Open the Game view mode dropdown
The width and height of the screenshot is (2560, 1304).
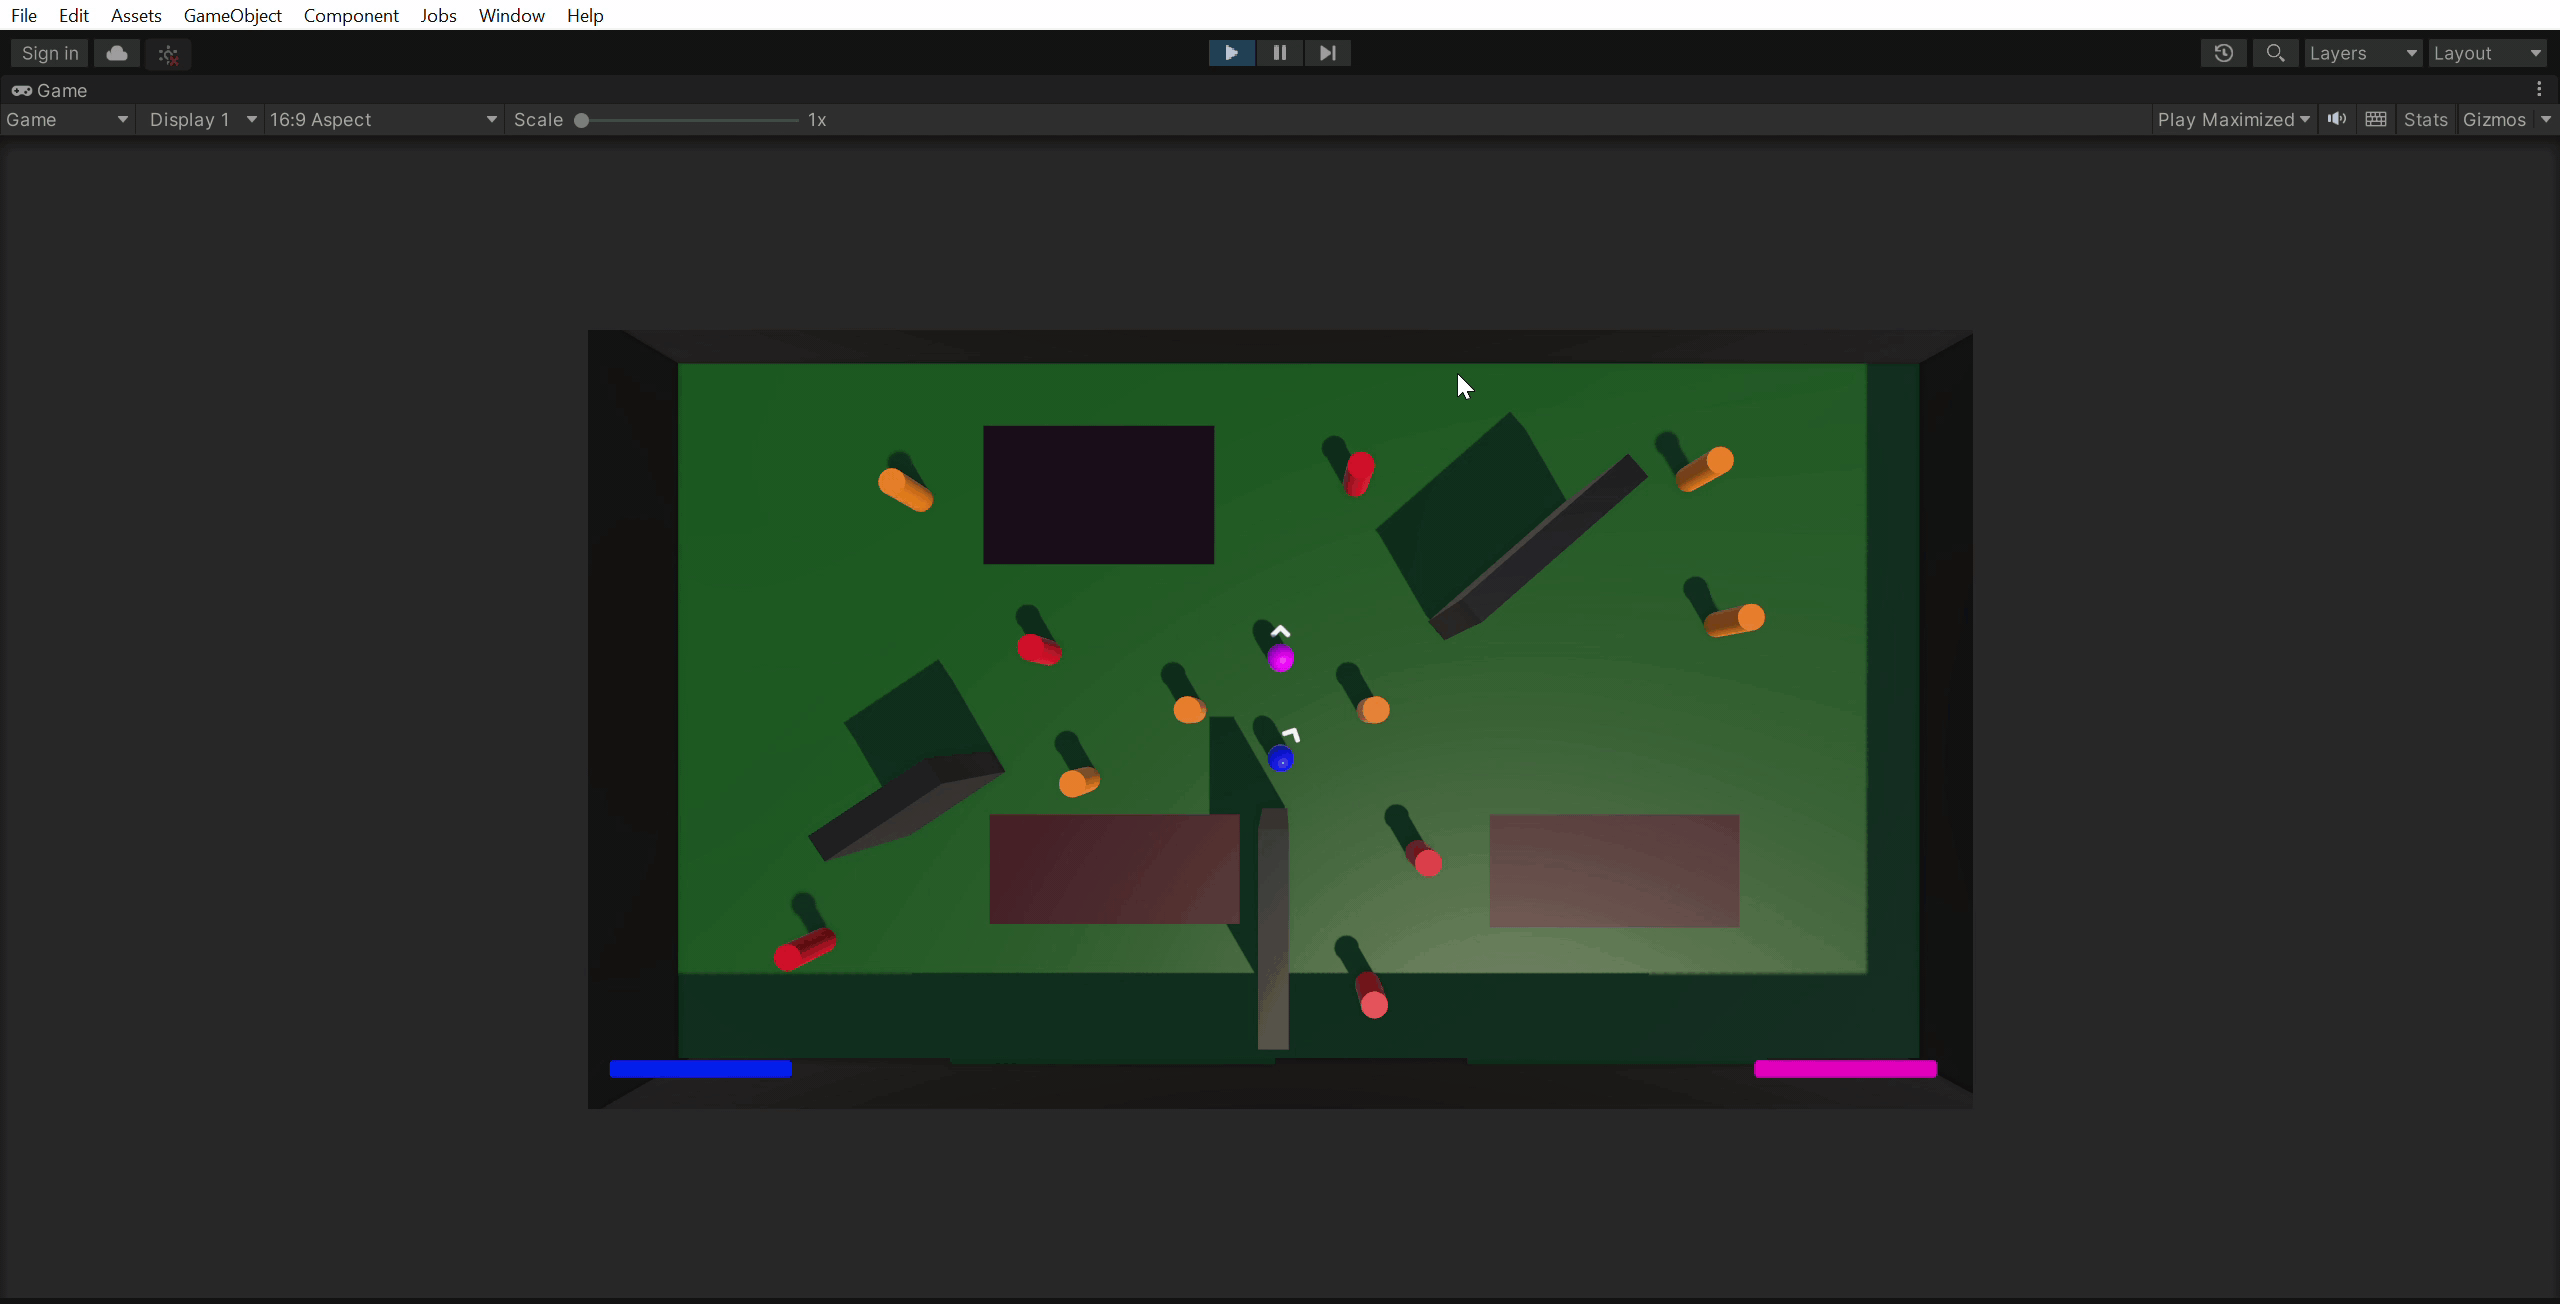click(67, 119)
